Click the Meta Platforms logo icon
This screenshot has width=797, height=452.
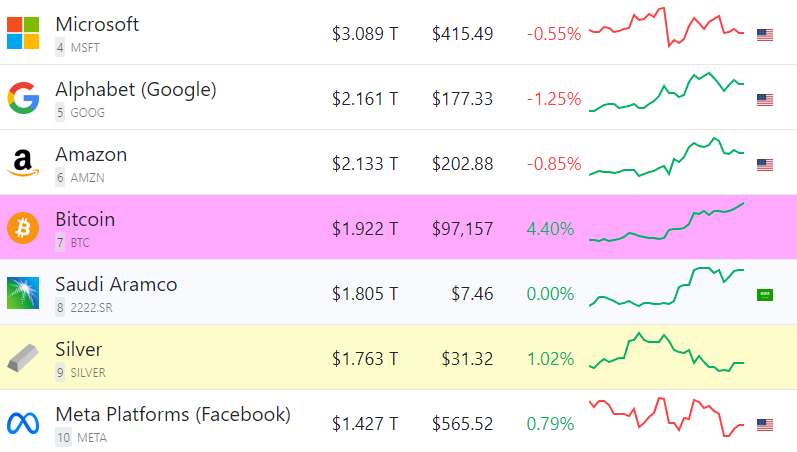click(x=23, y=423)
